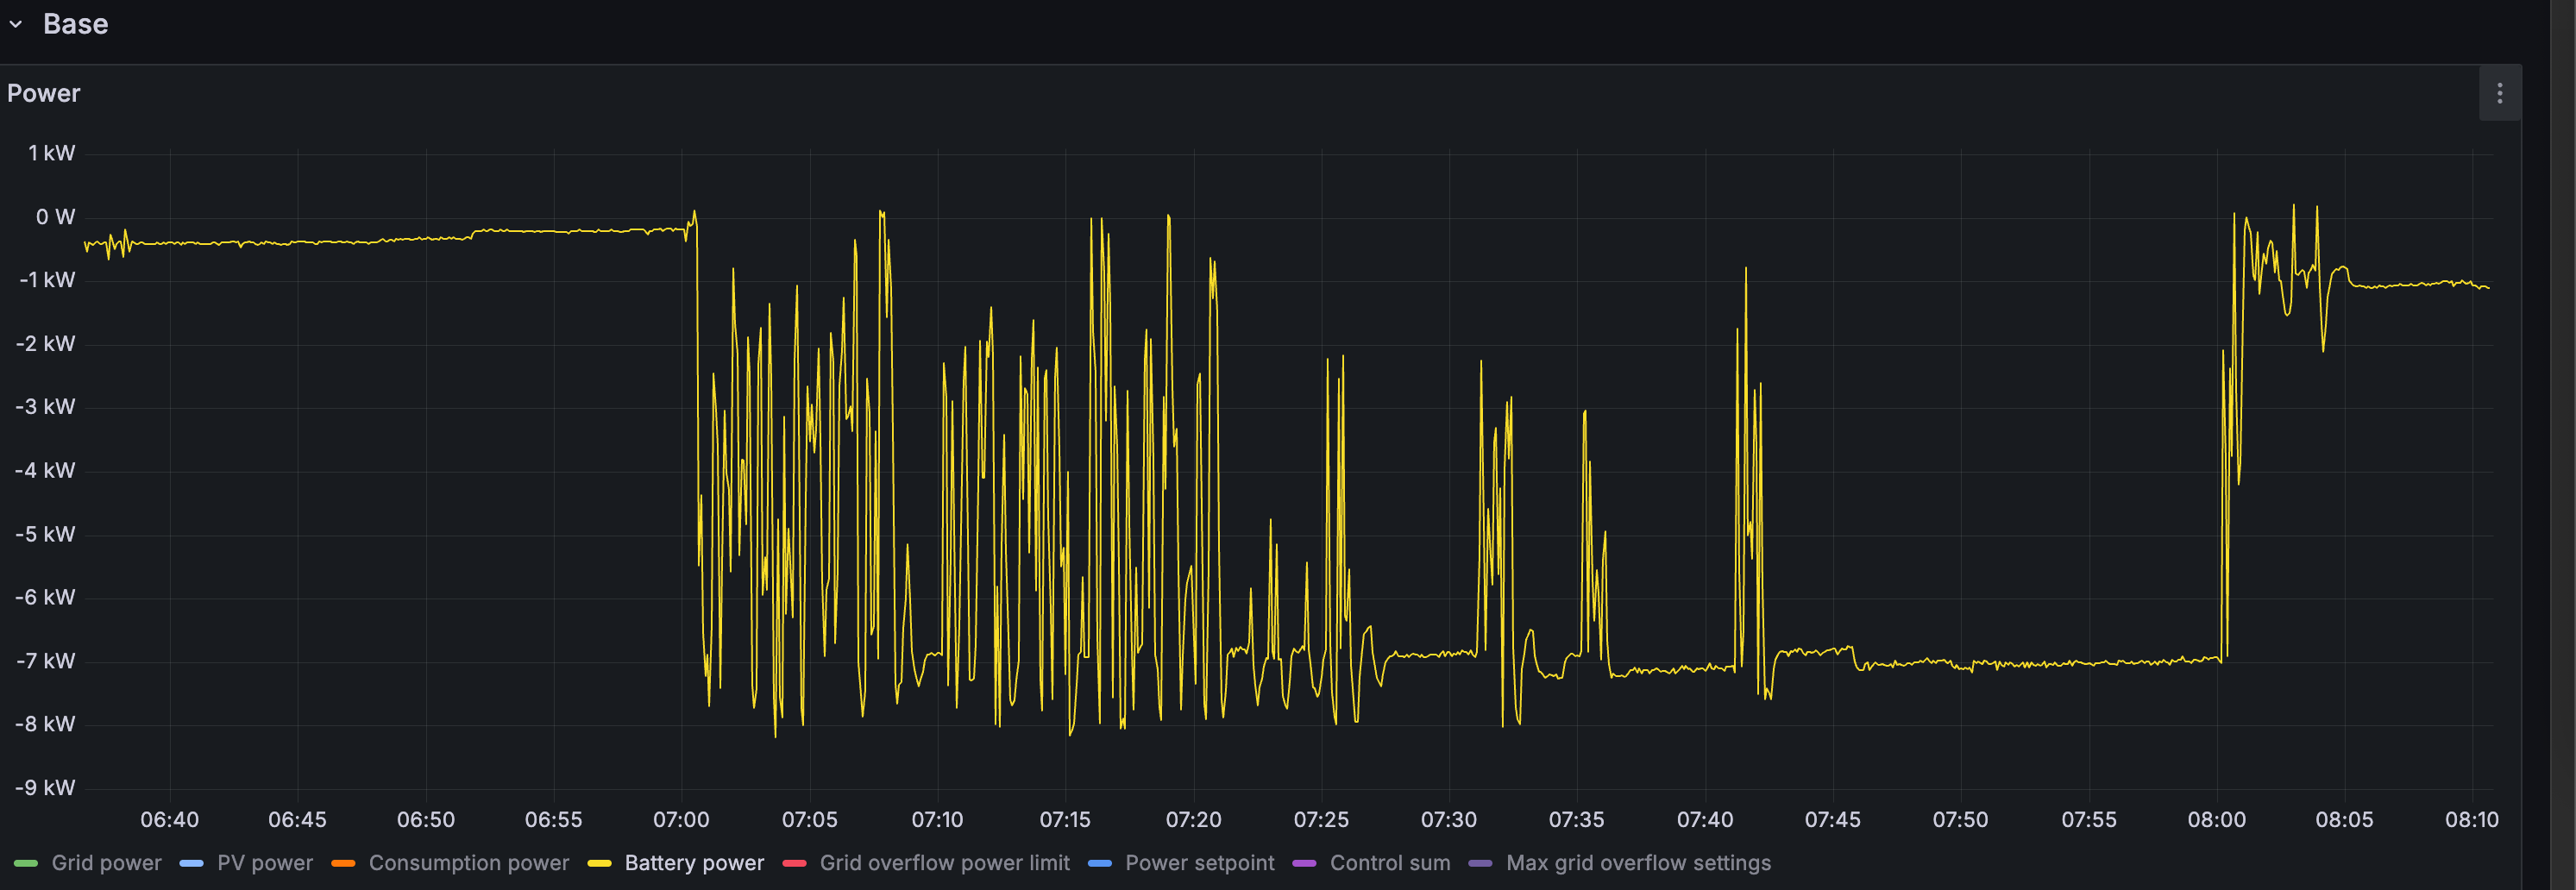Click the green Grid power color swatch
Viewport: 2576px width, 890px height.
click(26, 863)
